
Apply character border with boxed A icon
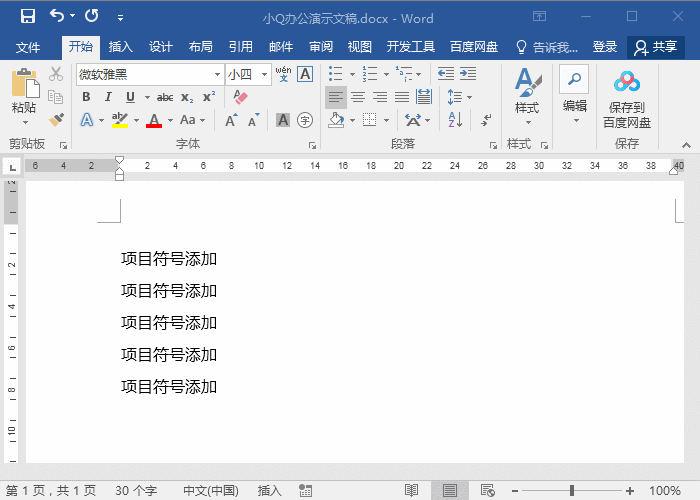[x=305, y=74]
